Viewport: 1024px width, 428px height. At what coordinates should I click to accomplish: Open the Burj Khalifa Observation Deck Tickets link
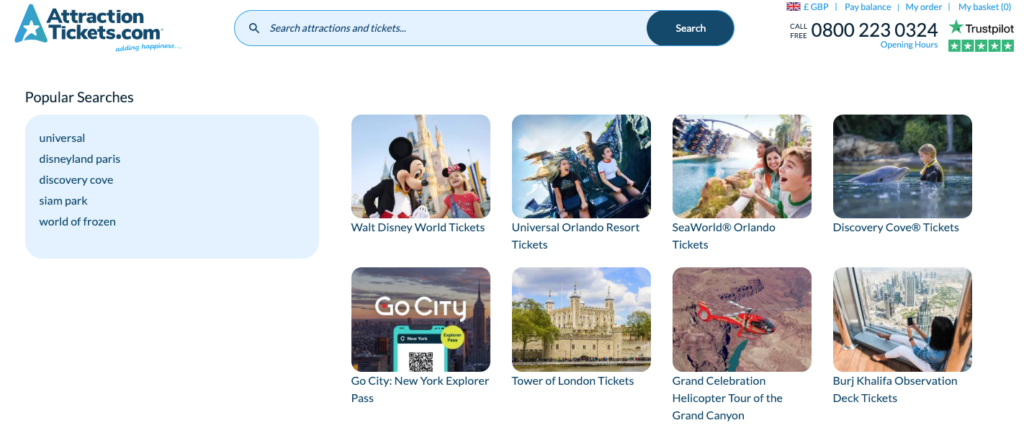tap(894, 389)
